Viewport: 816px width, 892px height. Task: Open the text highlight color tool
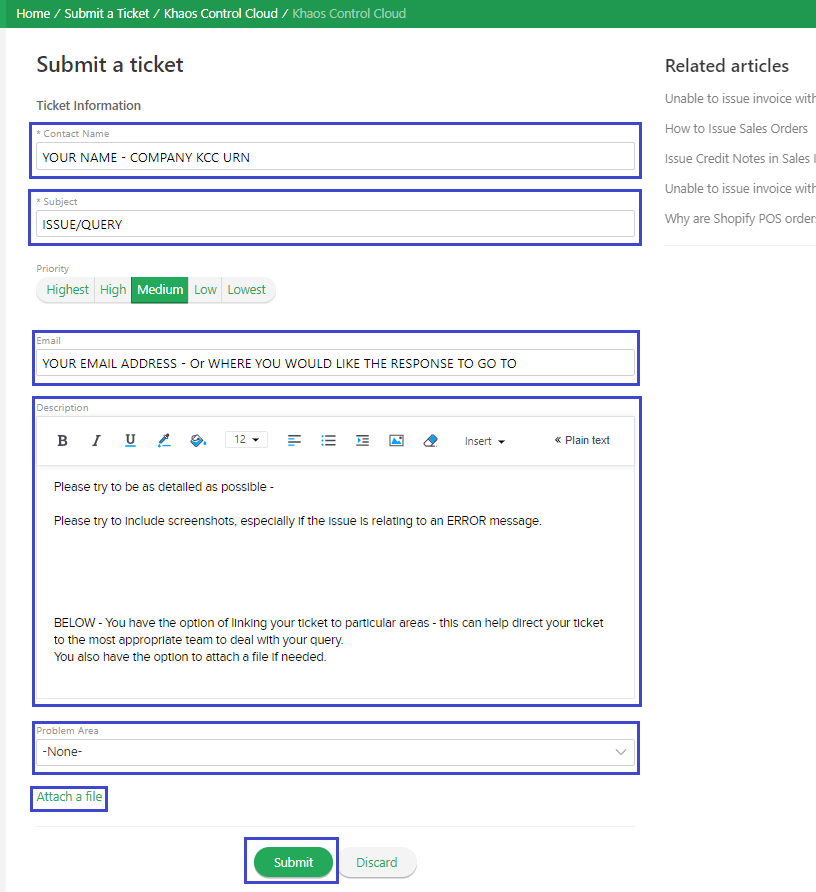(x=164, y=441)
